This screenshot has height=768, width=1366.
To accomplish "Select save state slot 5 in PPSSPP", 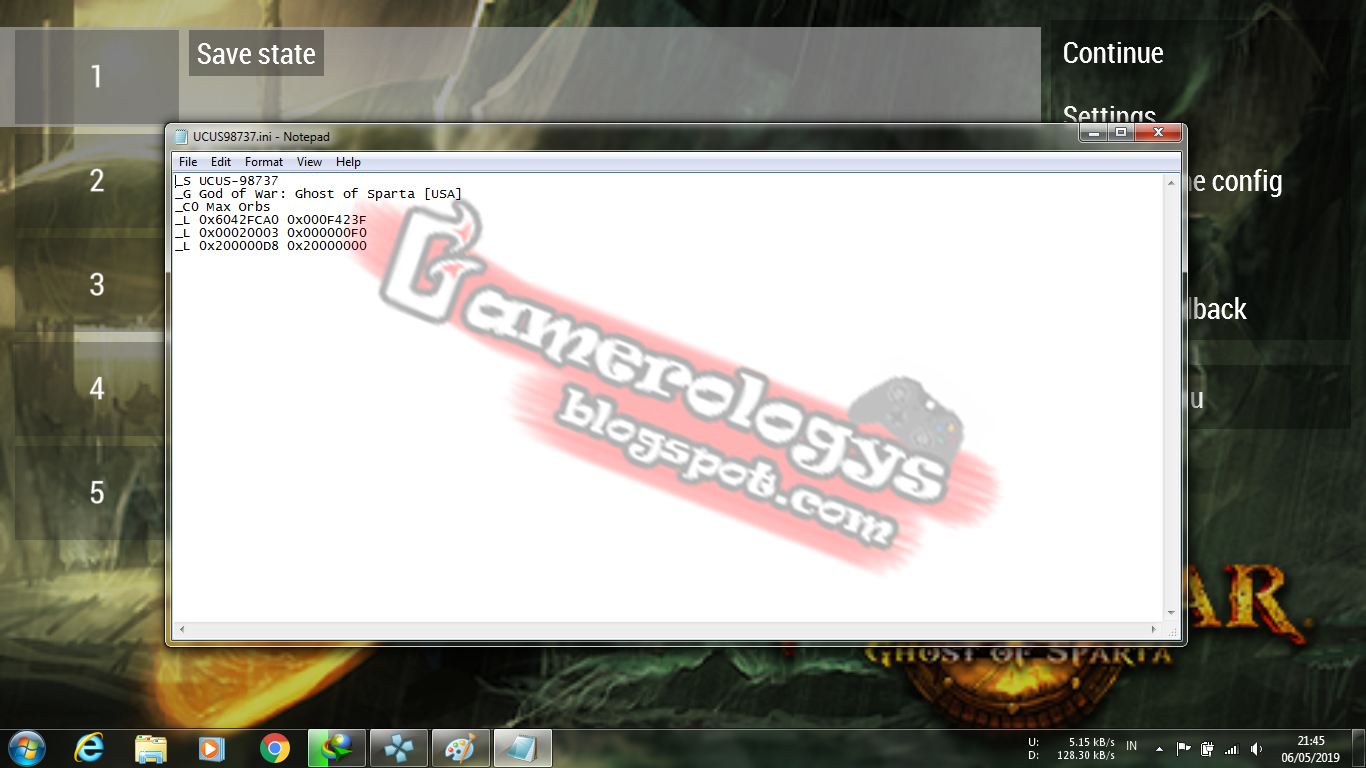I will click(97, 493).
